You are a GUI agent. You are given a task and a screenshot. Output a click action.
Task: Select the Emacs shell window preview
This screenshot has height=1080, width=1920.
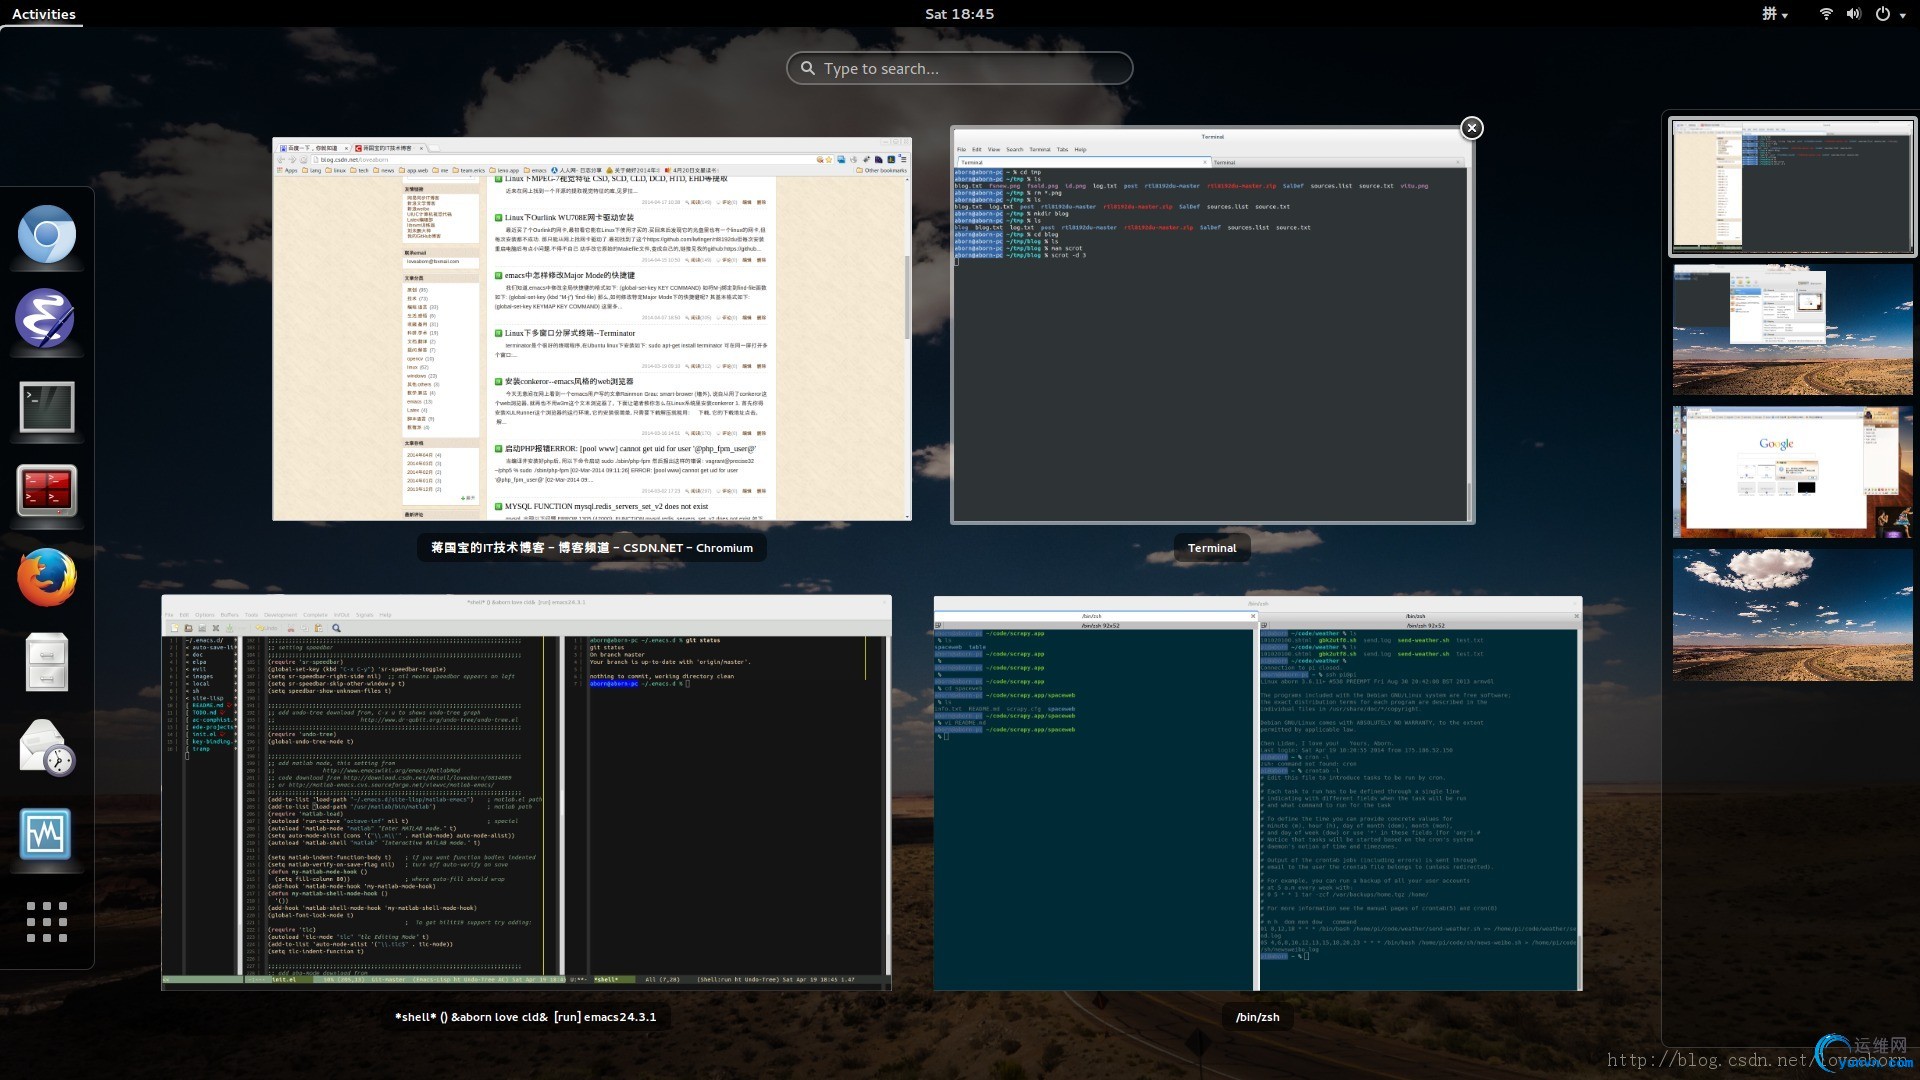click(526, 793)
